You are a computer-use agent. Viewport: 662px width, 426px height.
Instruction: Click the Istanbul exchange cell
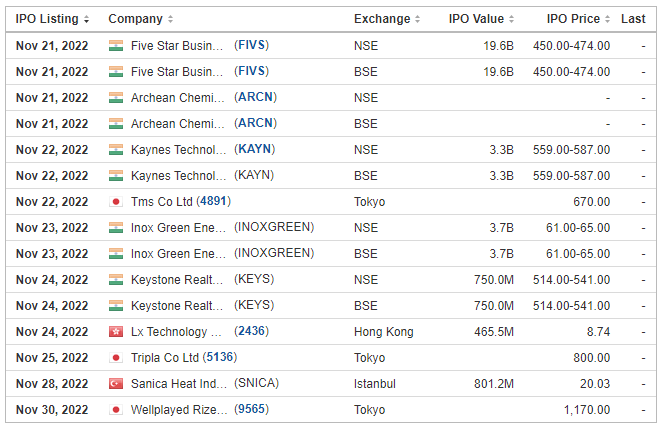point(375,384)
